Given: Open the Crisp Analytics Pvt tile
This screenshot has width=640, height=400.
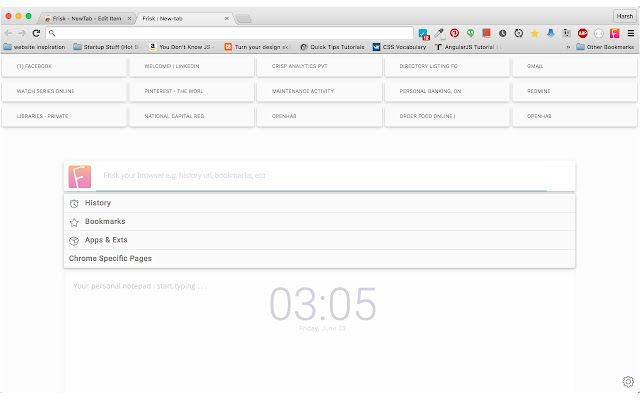Looking at the screenshot, I should pyautogui.click(x=320, y=66).
